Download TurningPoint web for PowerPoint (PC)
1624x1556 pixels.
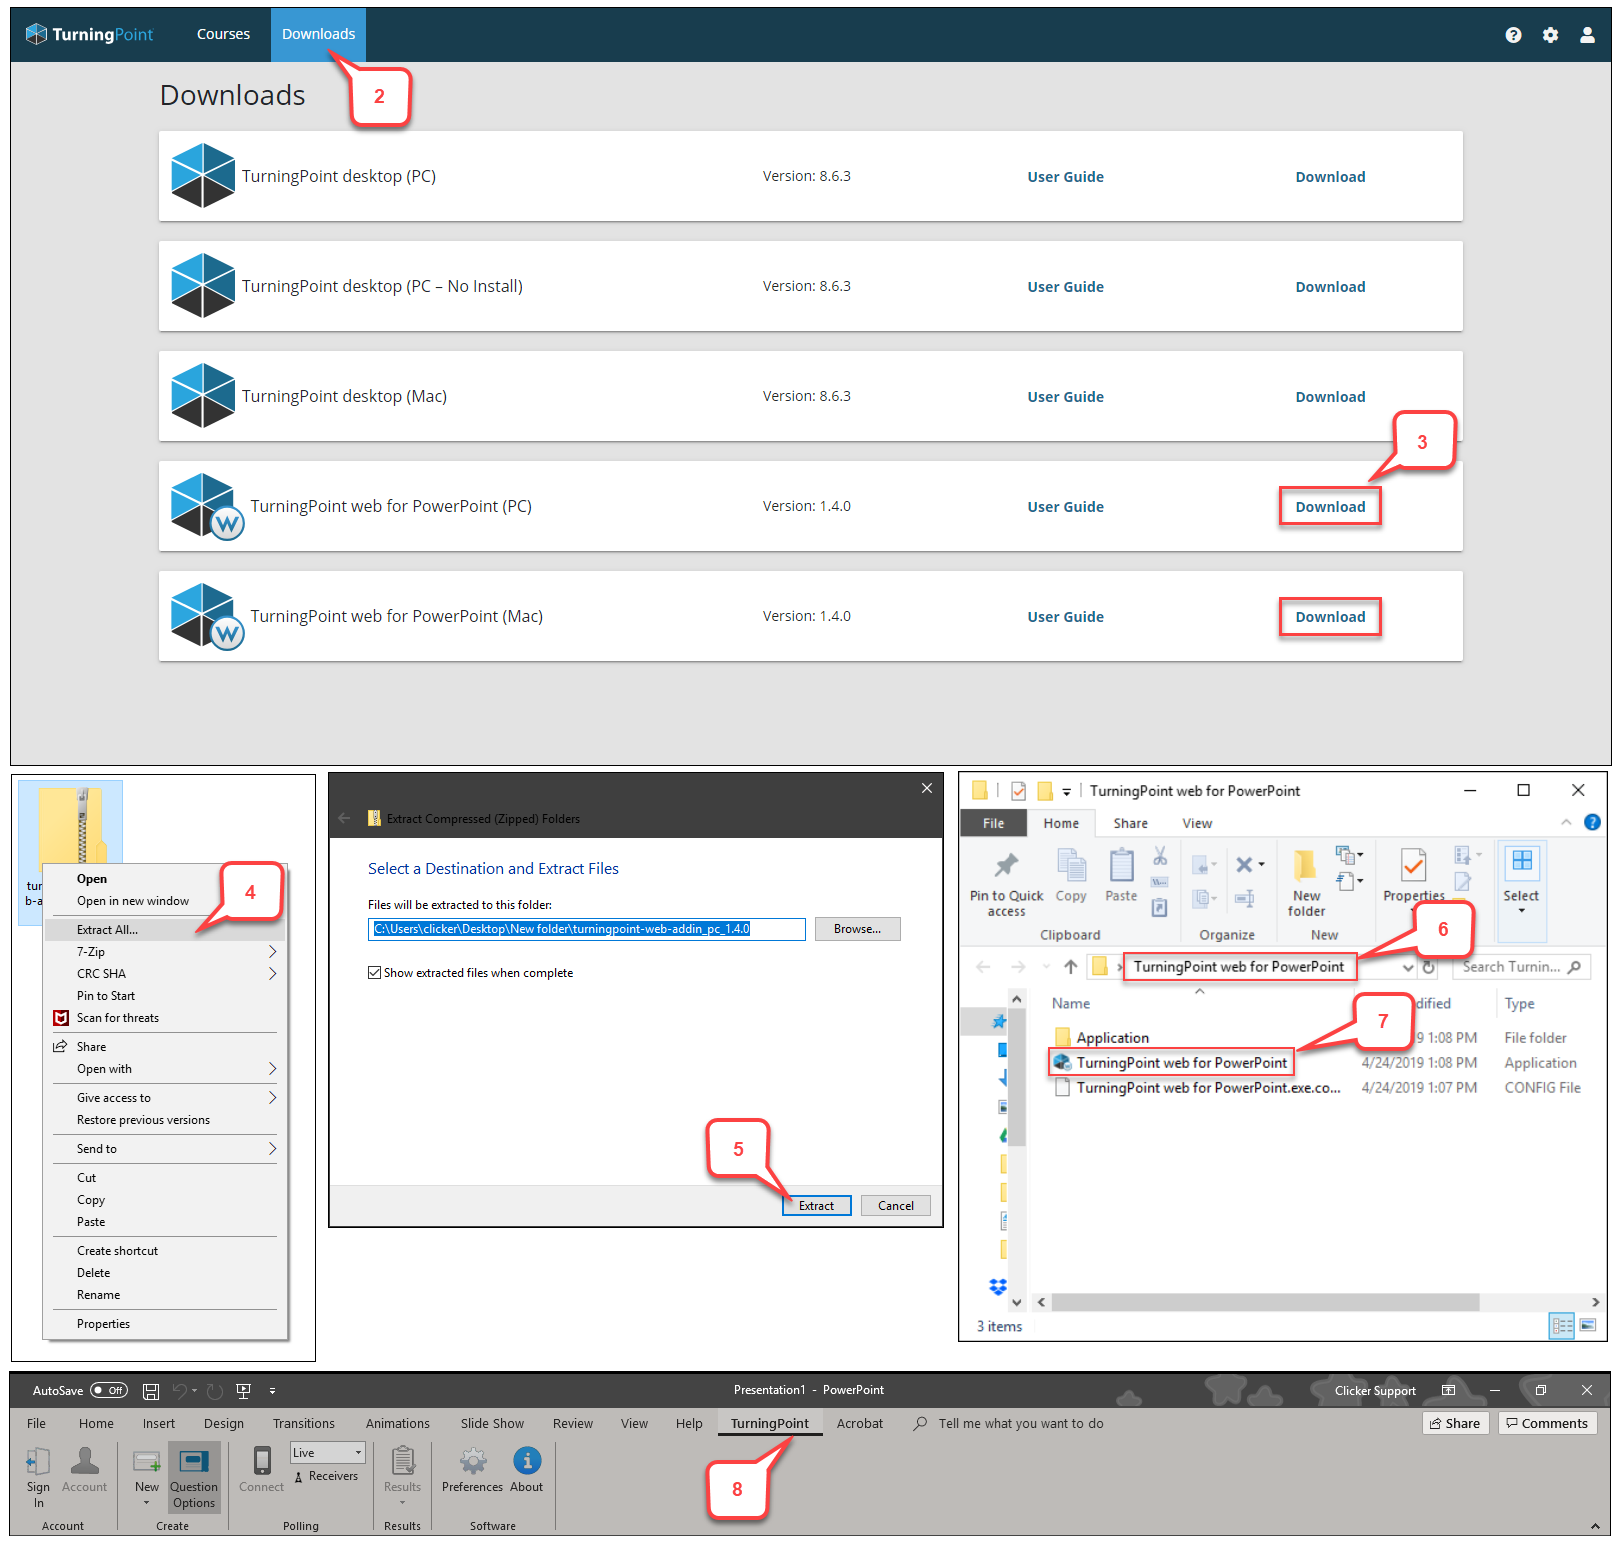(x=1330, y=506)
